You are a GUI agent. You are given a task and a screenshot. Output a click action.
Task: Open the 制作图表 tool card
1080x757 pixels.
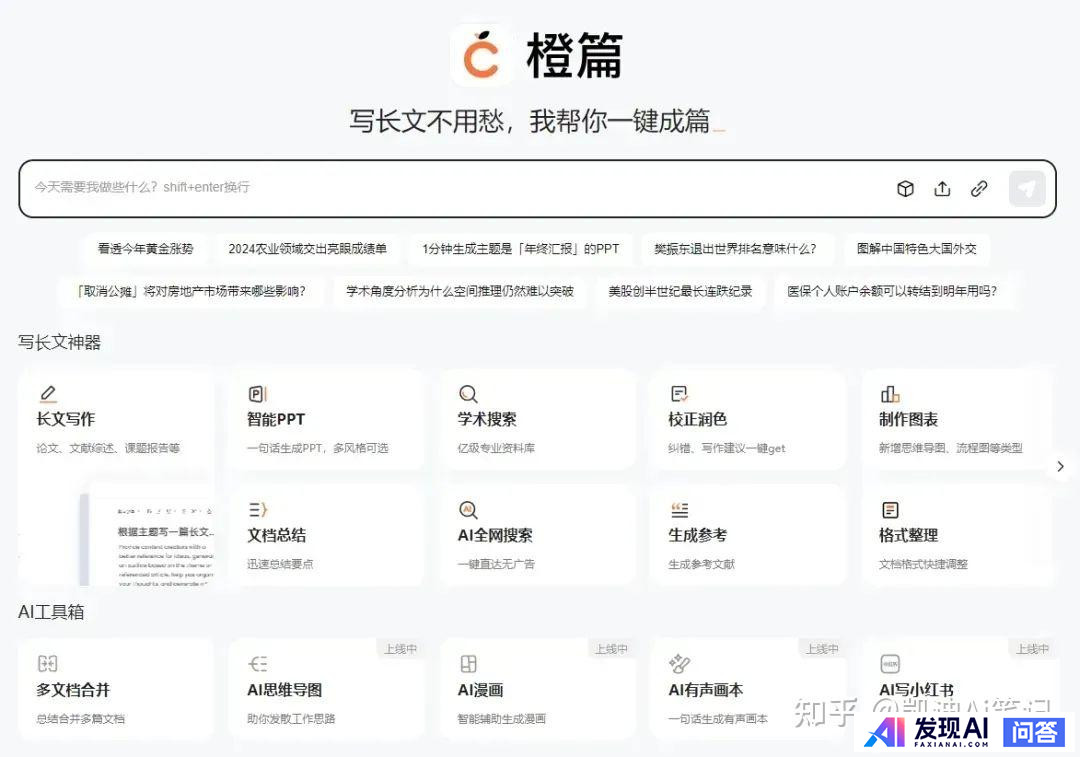click(x=957, y=420)
